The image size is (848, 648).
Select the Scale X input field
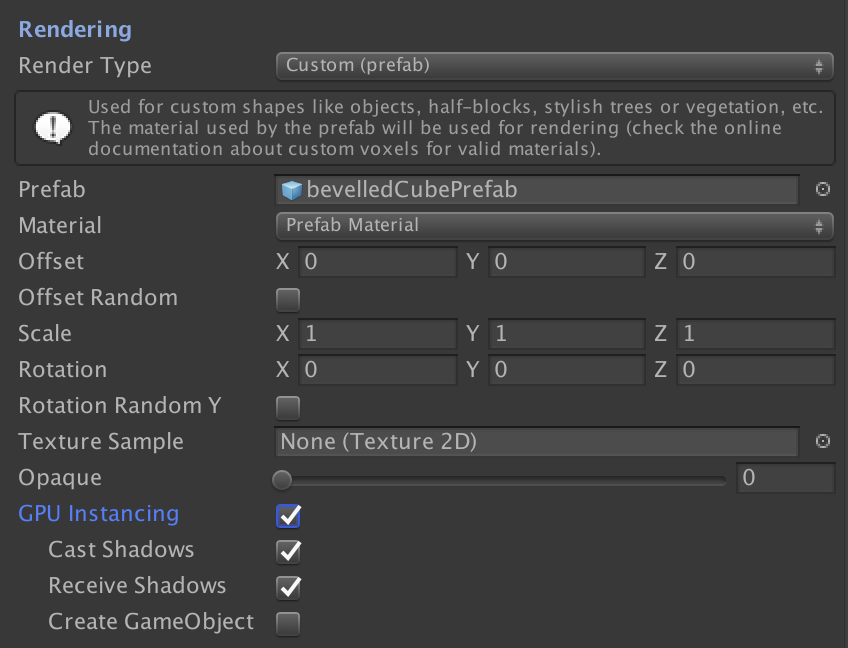[378, 333]
